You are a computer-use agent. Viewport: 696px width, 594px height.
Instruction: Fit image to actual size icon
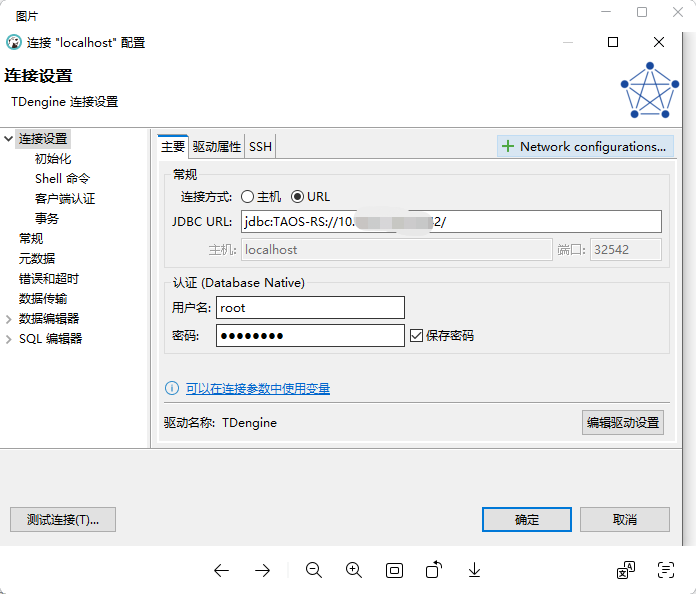394,570
